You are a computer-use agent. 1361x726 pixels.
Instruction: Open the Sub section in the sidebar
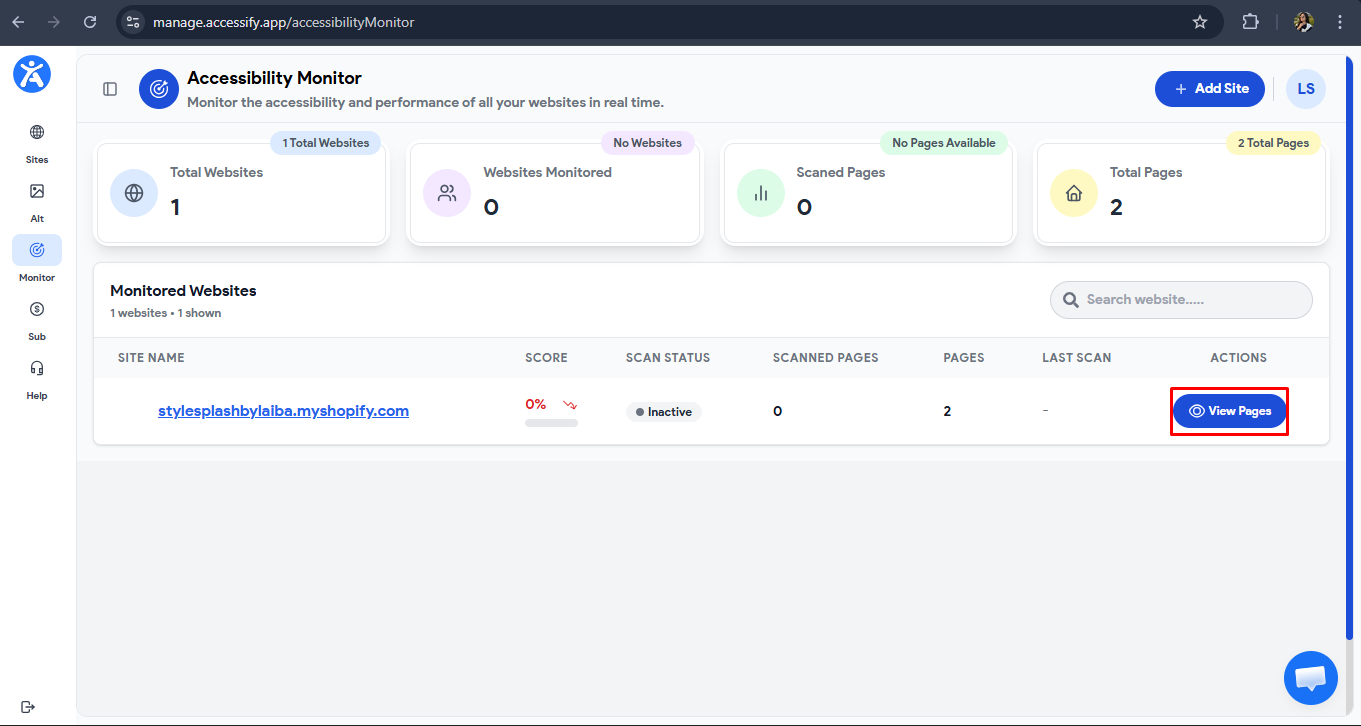36,316
